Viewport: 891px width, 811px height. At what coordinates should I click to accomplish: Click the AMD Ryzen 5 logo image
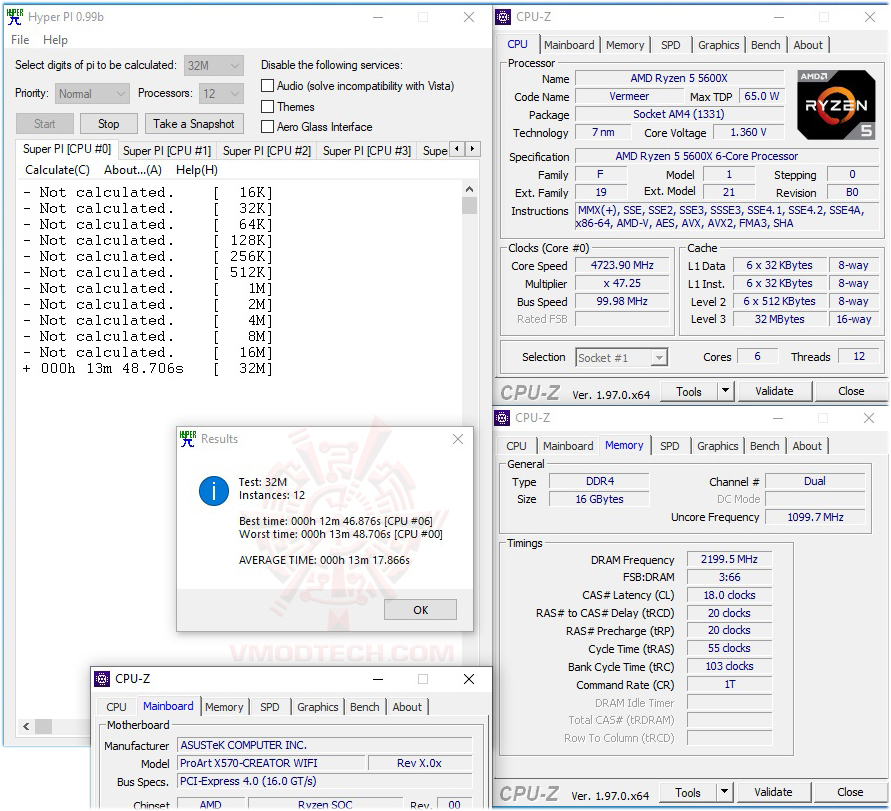[x=836, y=104]
